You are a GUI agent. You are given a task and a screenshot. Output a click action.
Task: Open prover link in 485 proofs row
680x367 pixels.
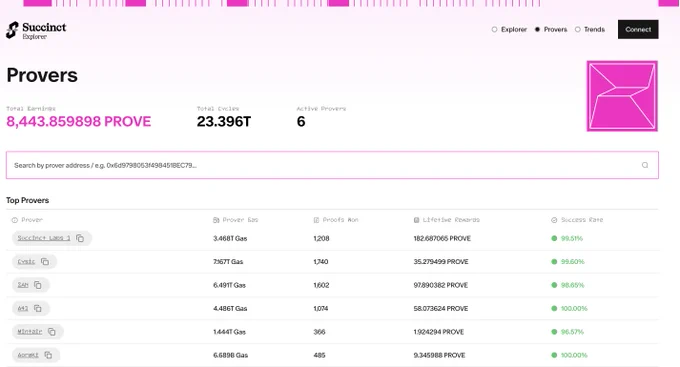pyautogui.click(x=28, y=355)
